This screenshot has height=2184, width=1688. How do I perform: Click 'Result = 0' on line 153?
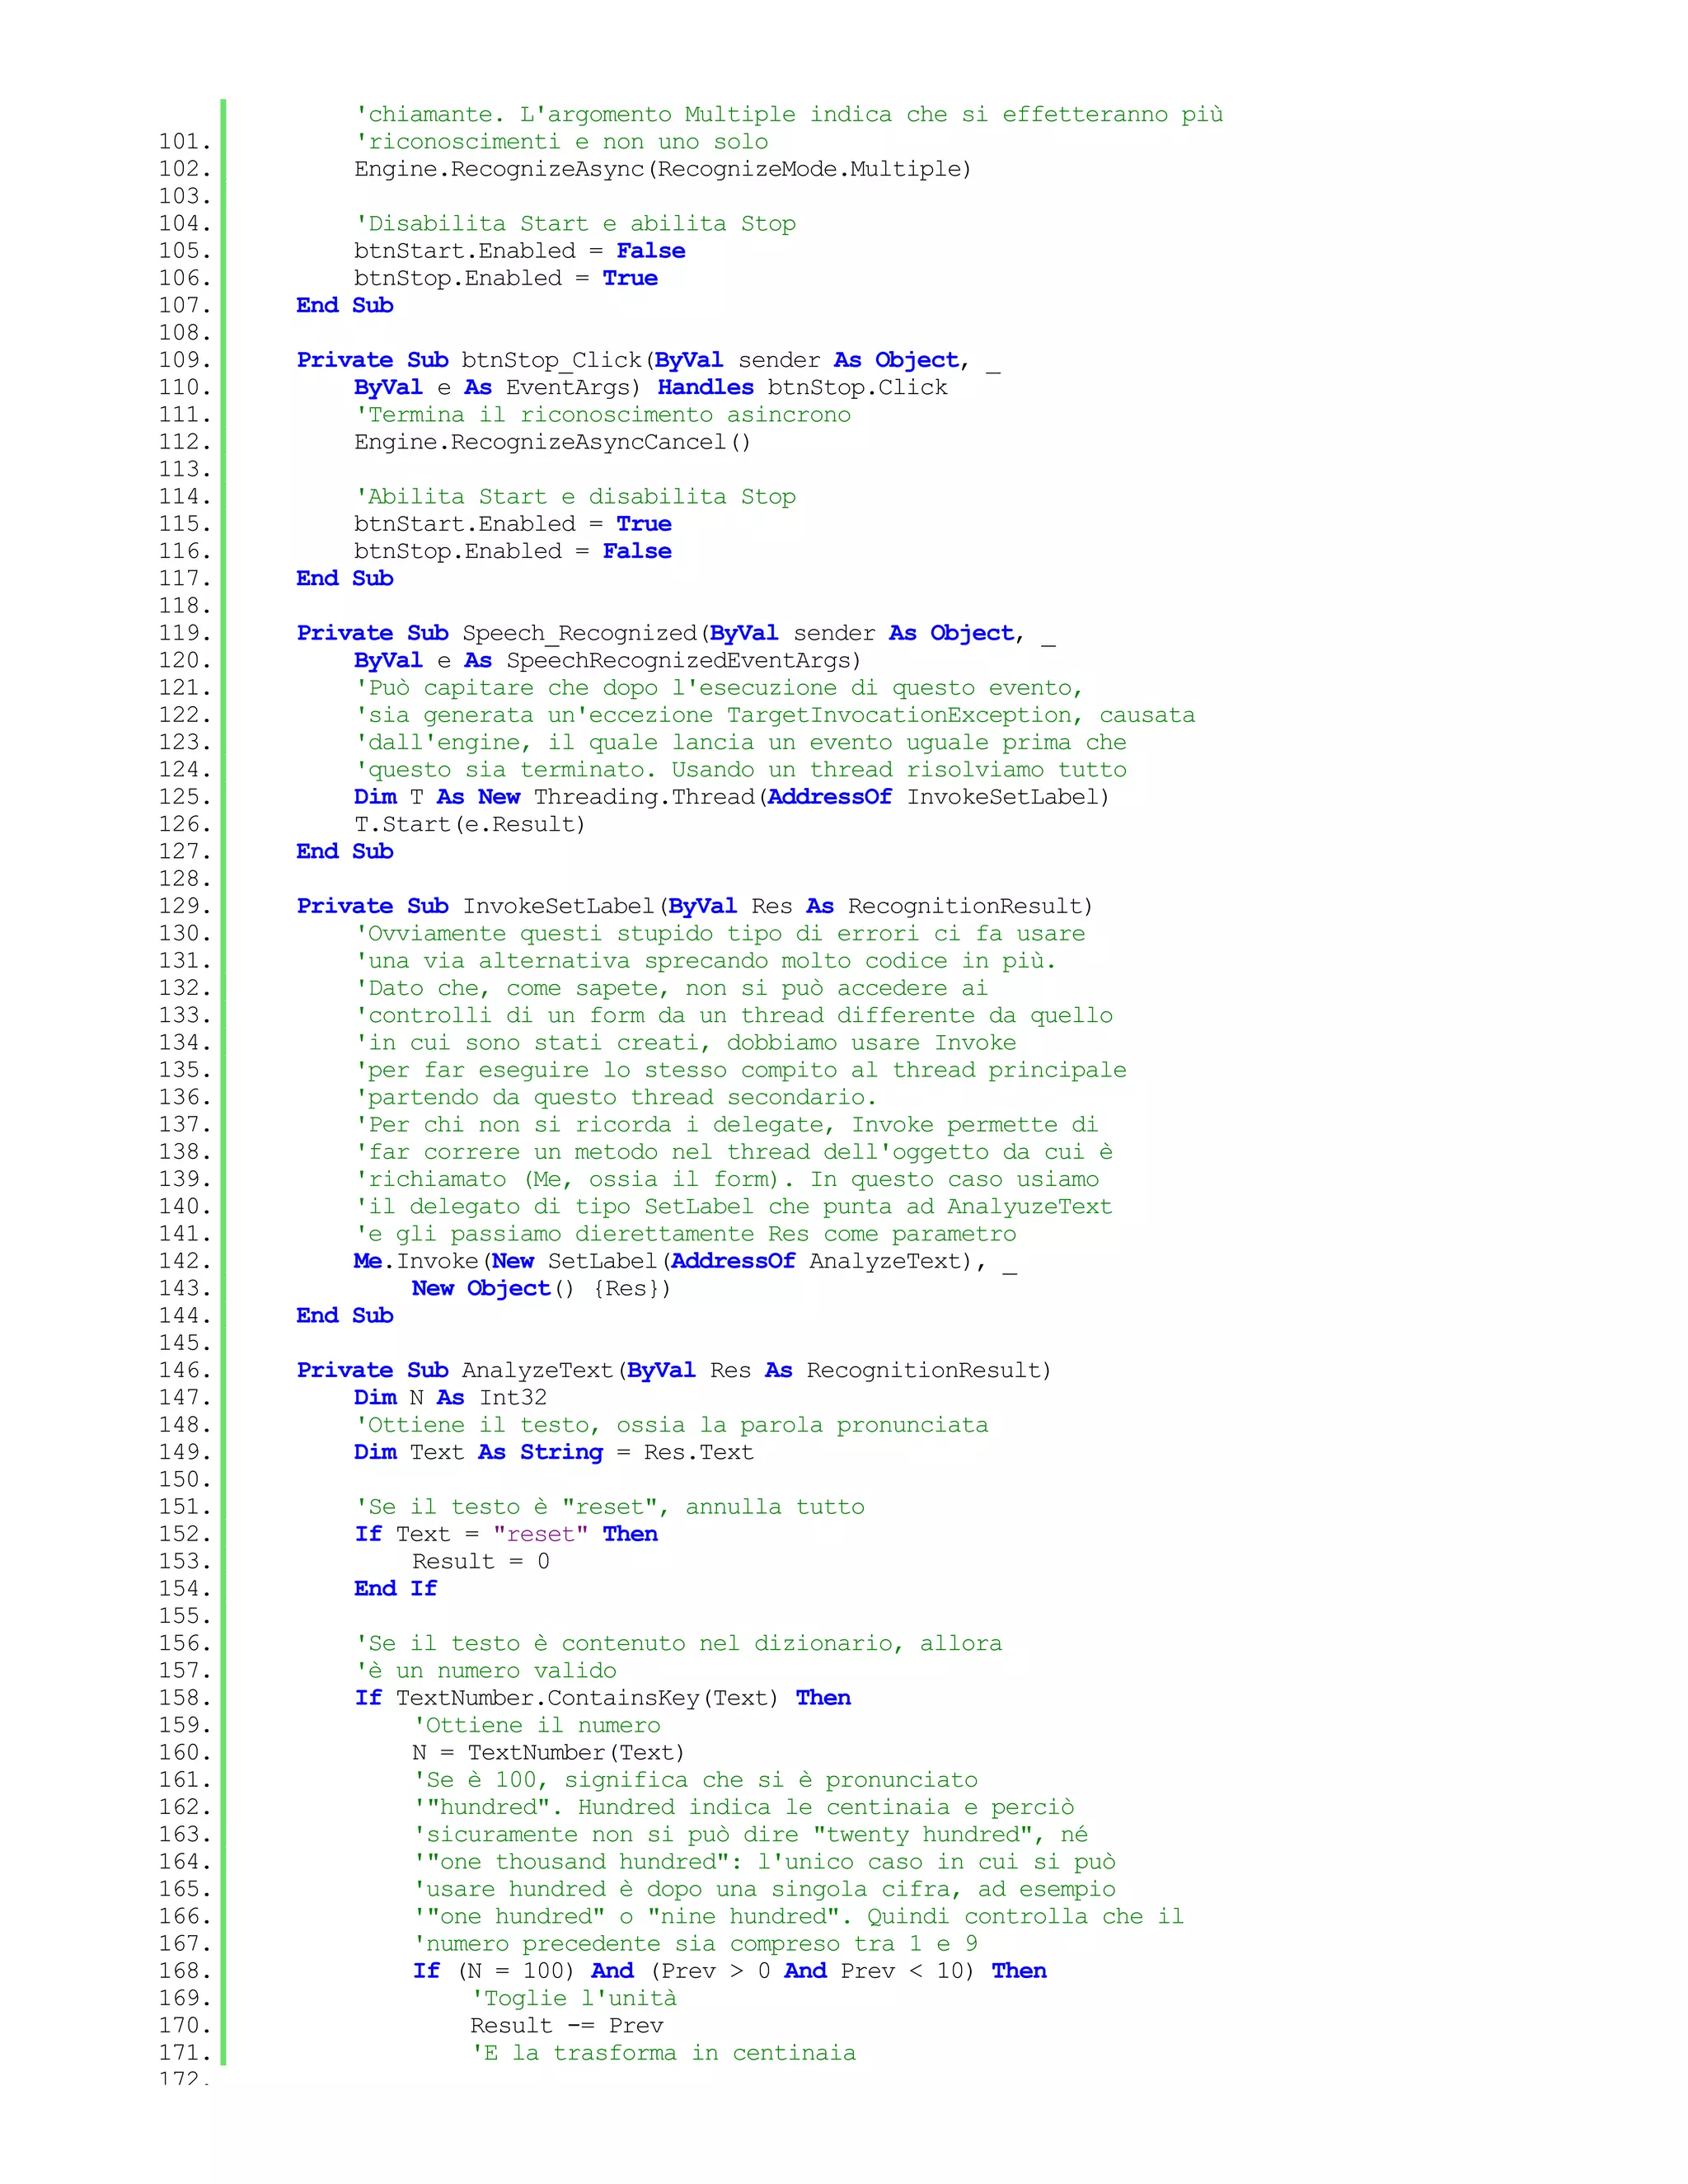[x=481, y=1562]
